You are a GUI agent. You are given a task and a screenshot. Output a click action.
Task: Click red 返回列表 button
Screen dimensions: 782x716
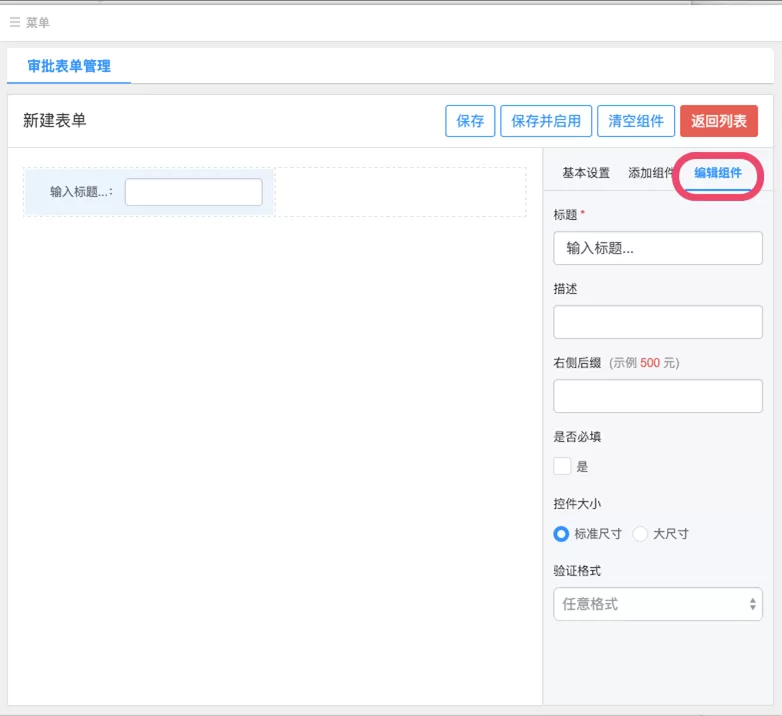click(x=719, y=121)
